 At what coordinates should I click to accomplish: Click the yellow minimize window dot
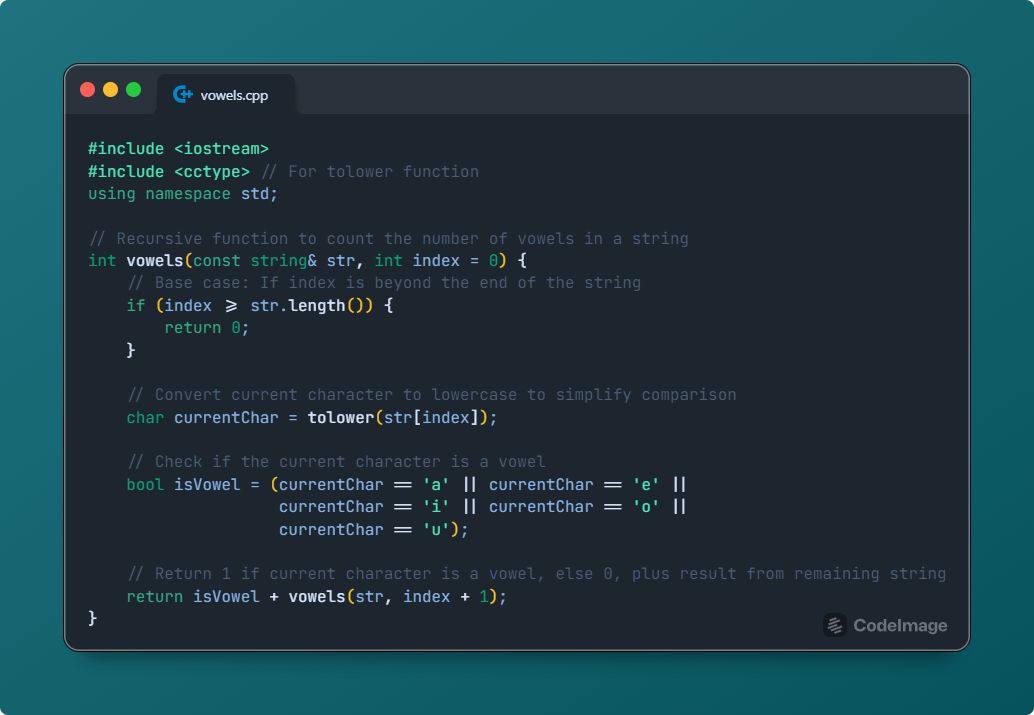click(x=111, y=90)
